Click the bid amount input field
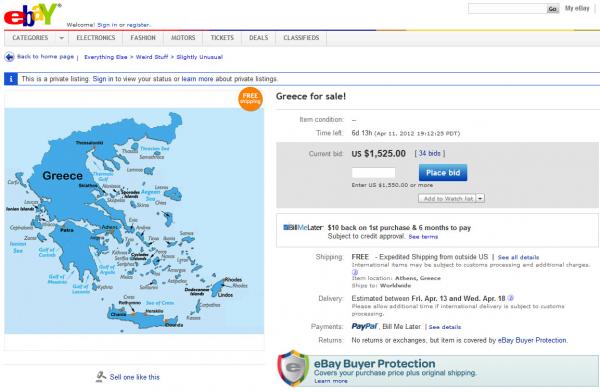This screenshot has width=600, height=392. pos(373,173)
